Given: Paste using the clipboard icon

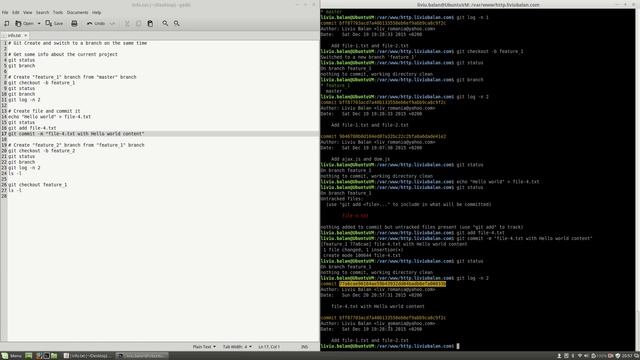Looking at the screenshot, I should pos(150,23).
